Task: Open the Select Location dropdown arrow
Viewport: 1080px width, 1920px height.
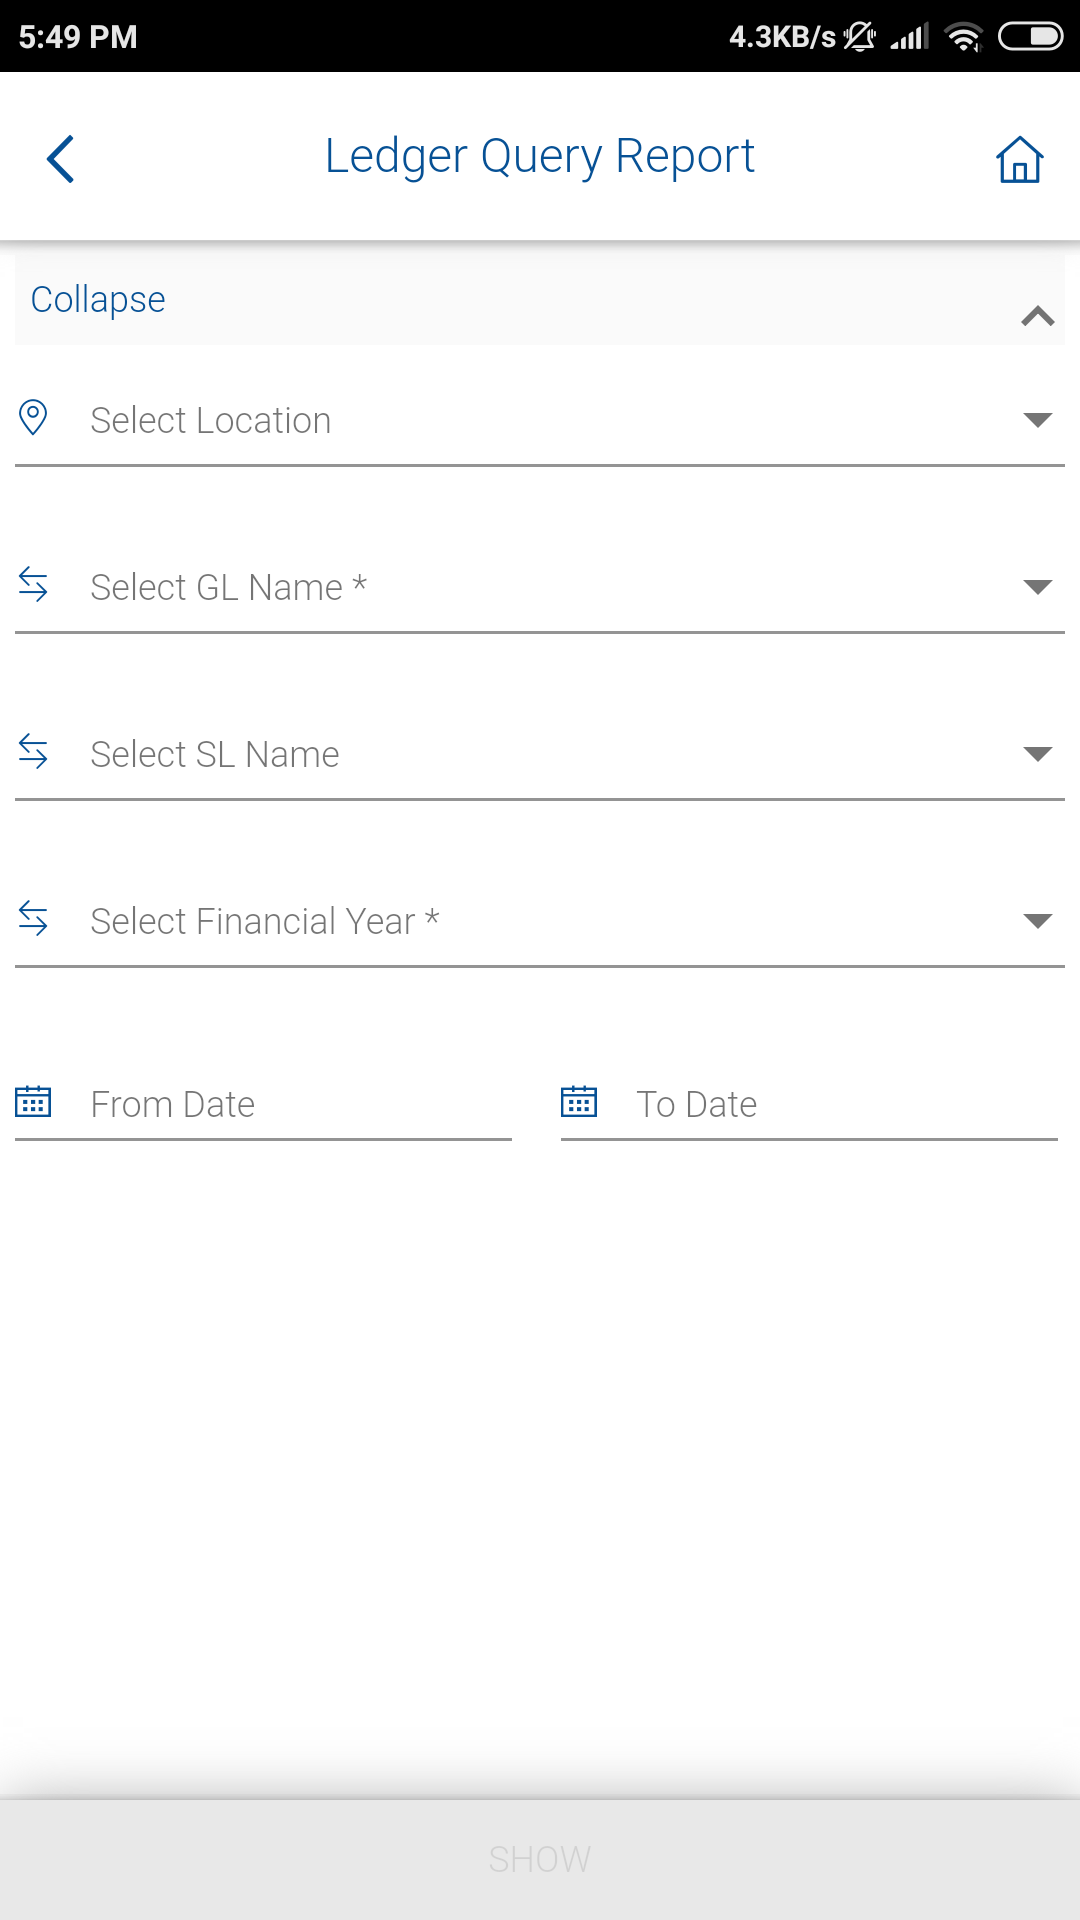Action: (x=1038, y=420)
